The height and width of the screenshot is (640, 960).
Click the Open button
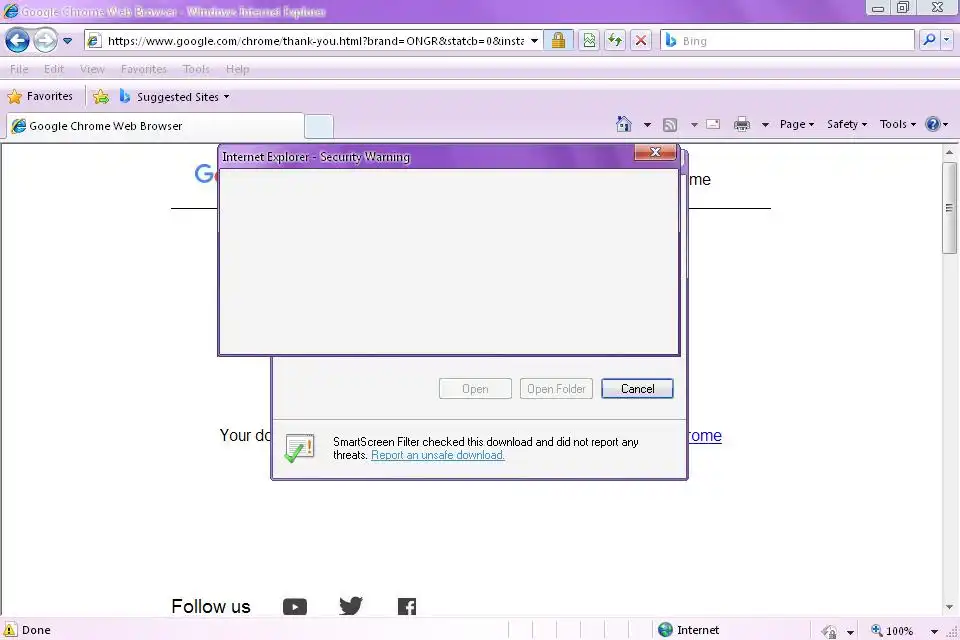[x=475, y=389]
